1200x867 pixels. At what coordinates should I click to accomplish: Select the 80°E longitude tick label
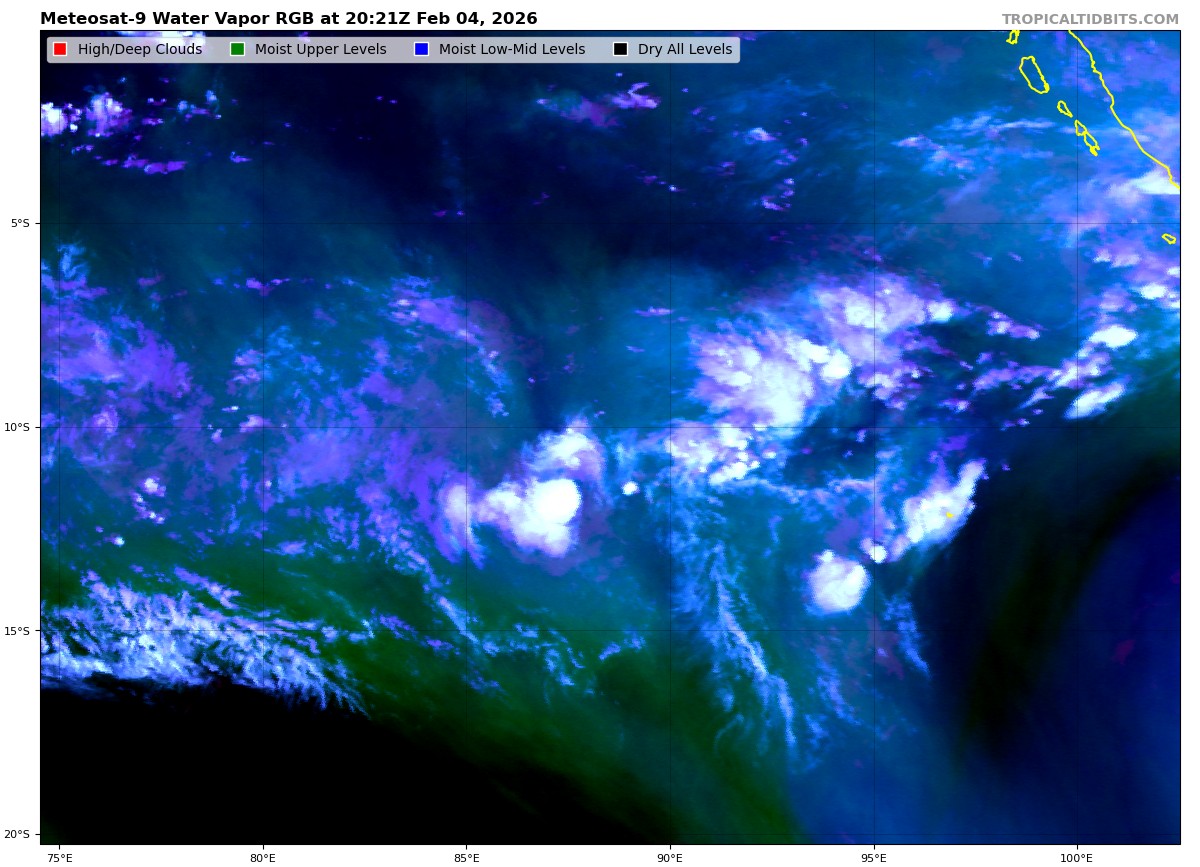pyautogui.click(x=262, y=857)
